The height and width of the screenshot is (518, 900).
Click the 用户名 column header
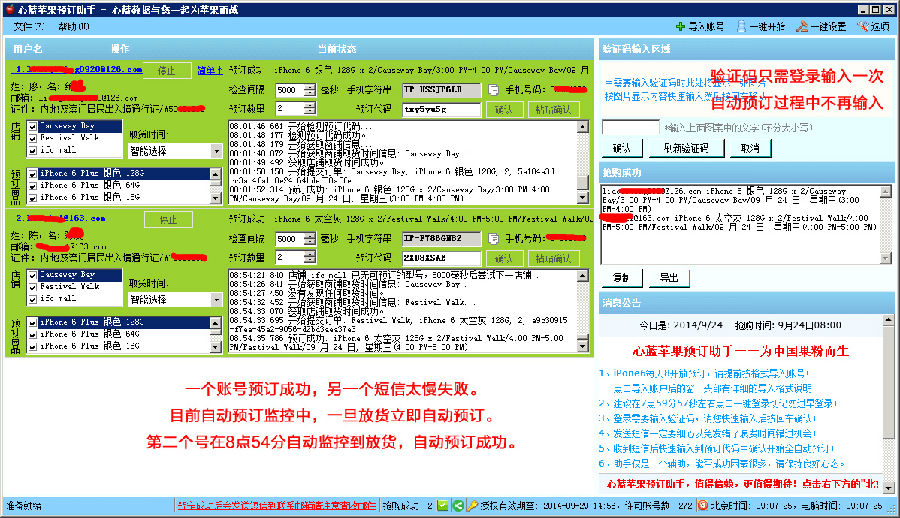point(28,49)
